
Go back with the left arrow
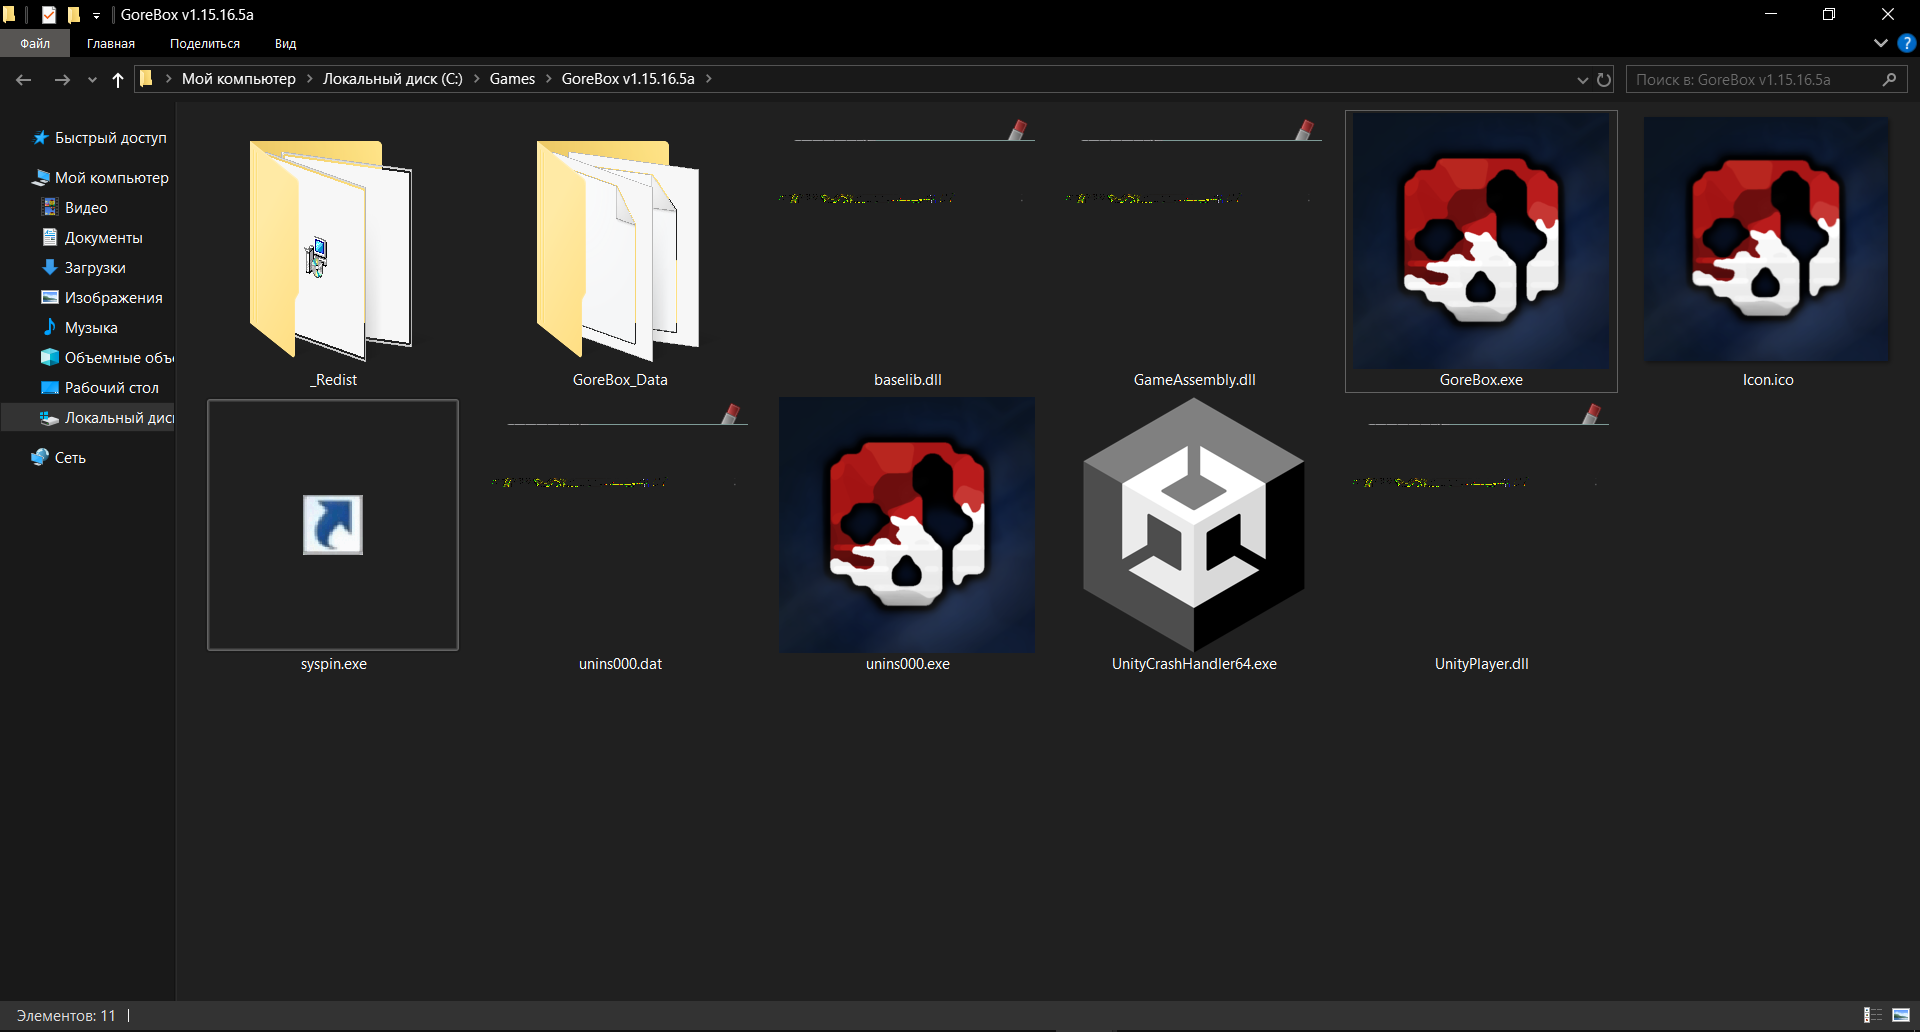click(x=24, y=79)
